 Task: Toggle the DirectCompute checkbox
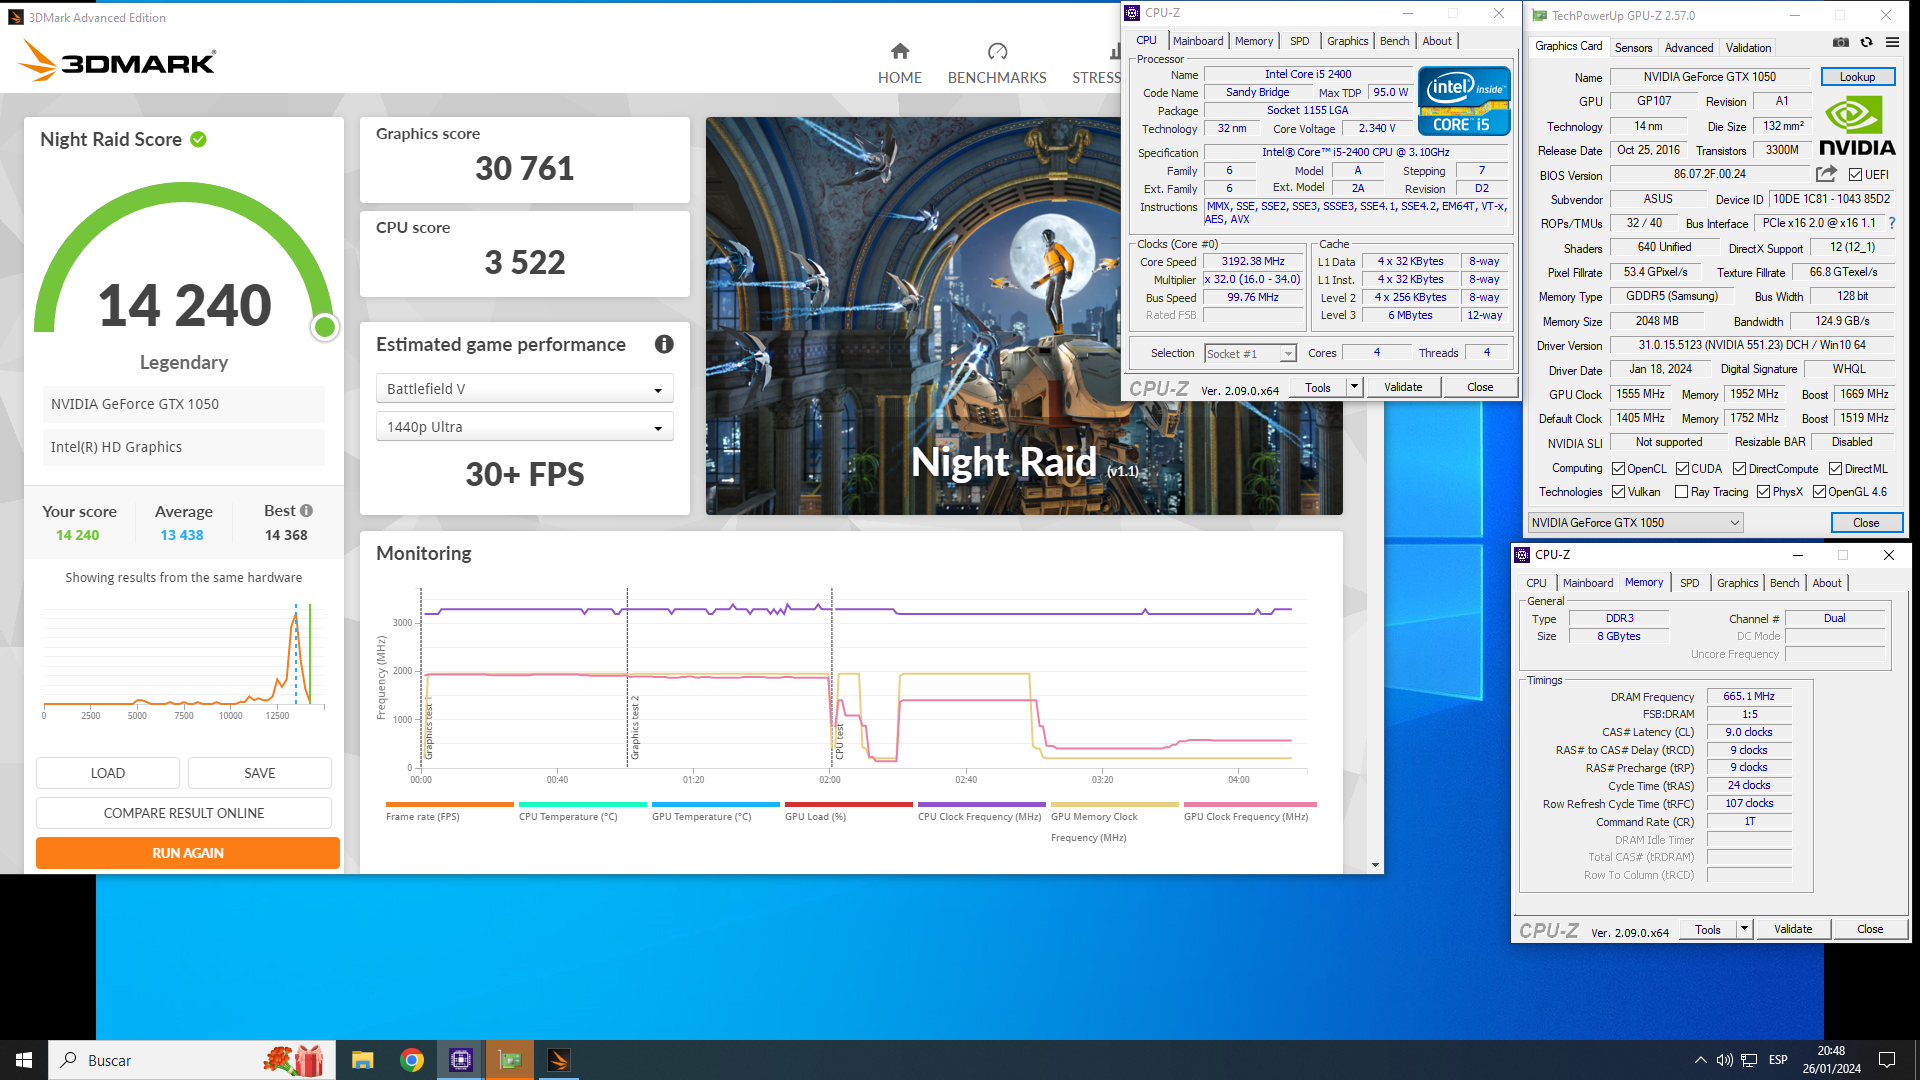pos(1740,469)
